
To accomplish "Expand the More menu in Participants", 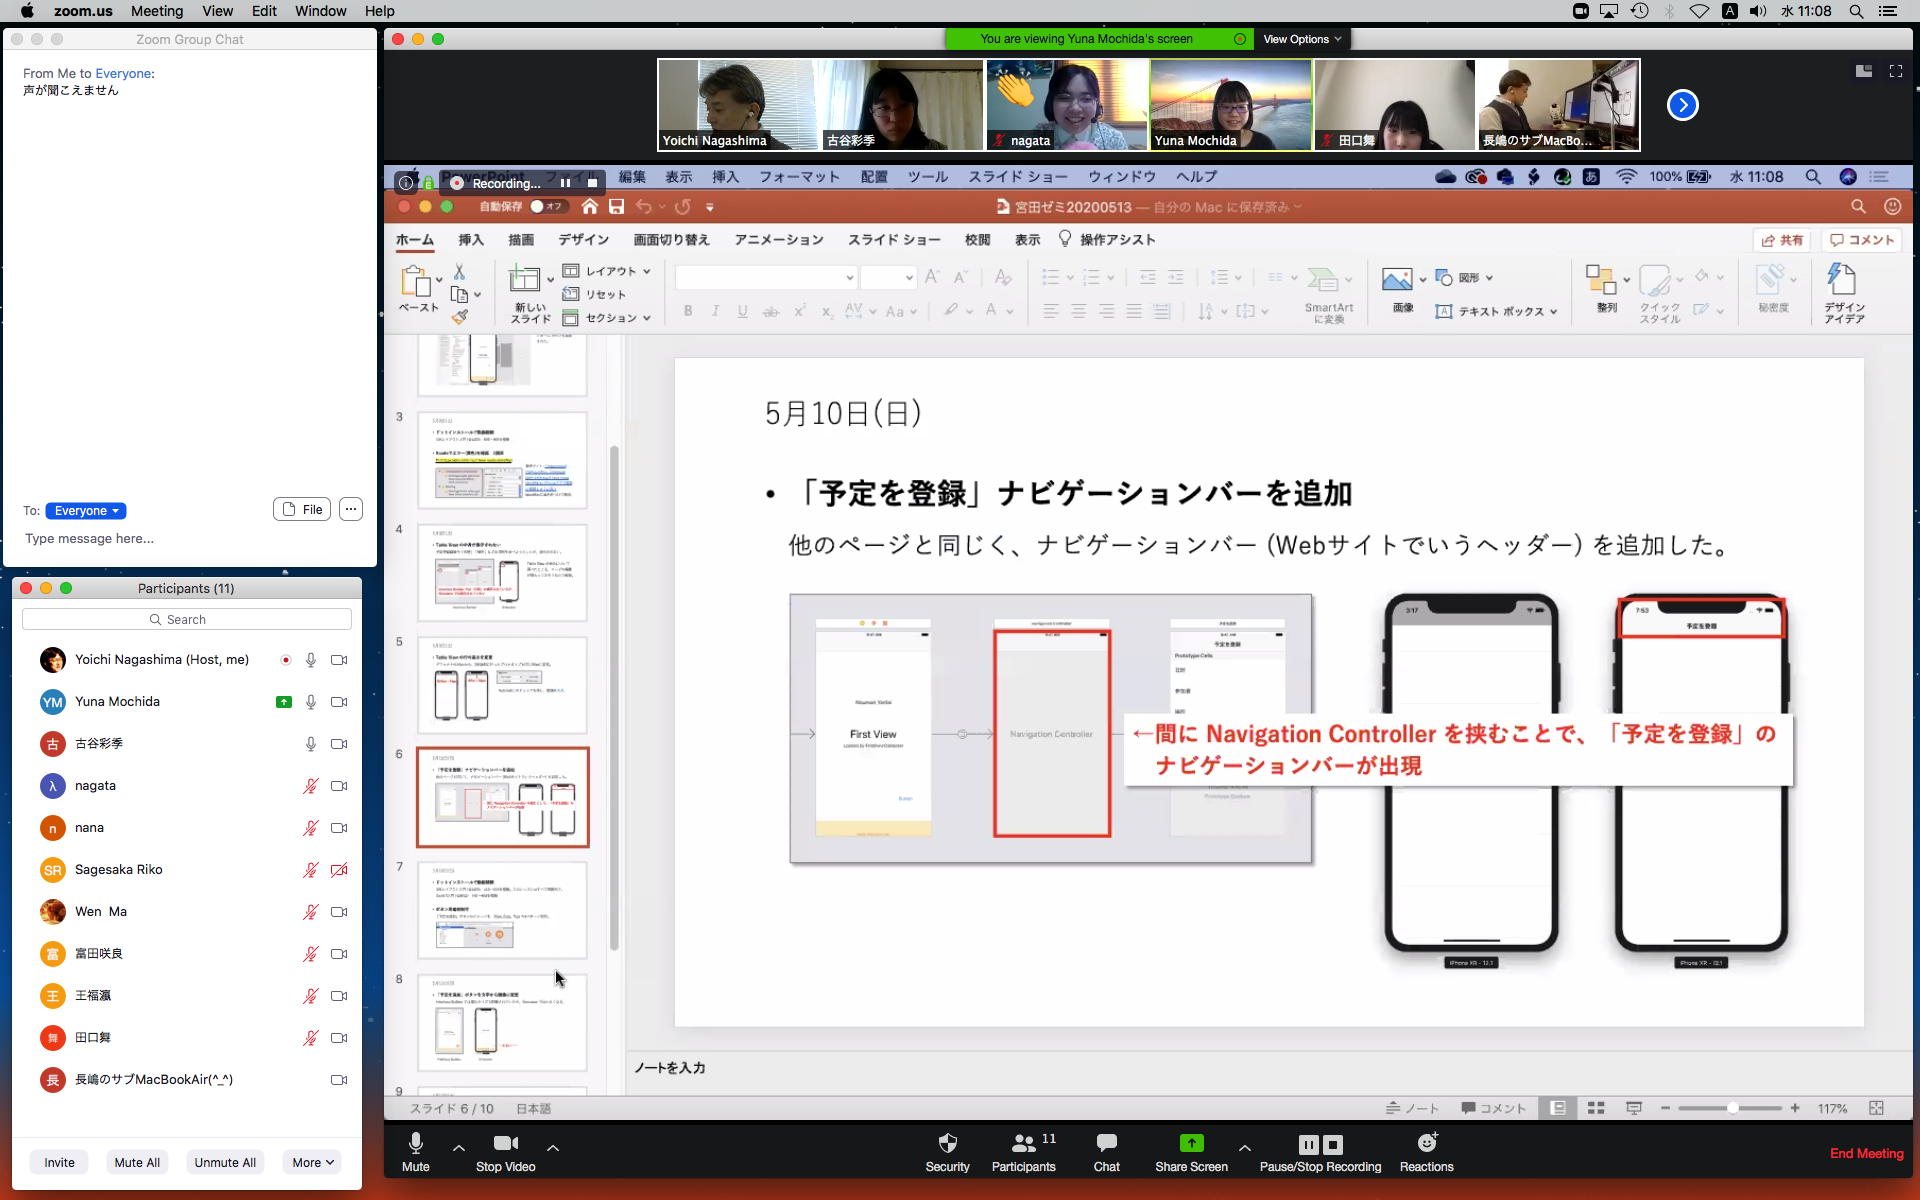I will [x=313, y=1162].
